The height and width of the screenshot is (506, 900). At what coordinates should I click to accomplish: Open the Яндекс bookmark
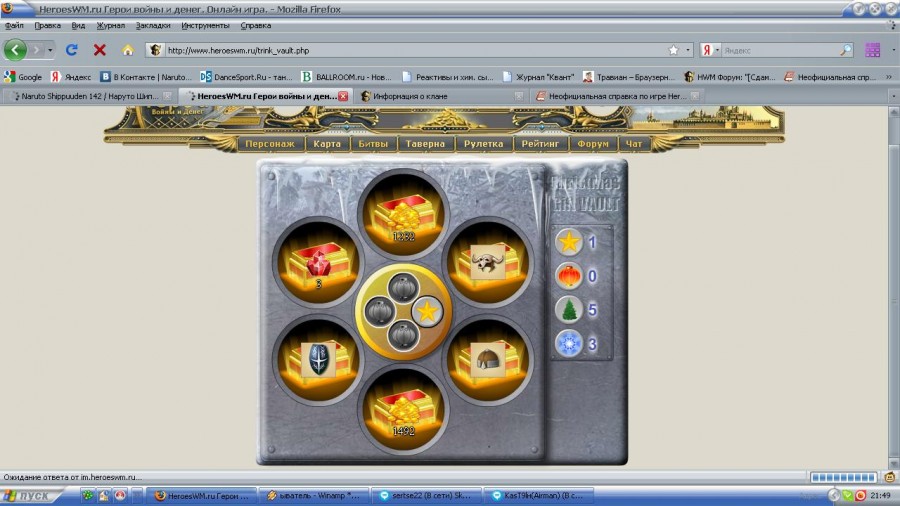coord(71,76)
